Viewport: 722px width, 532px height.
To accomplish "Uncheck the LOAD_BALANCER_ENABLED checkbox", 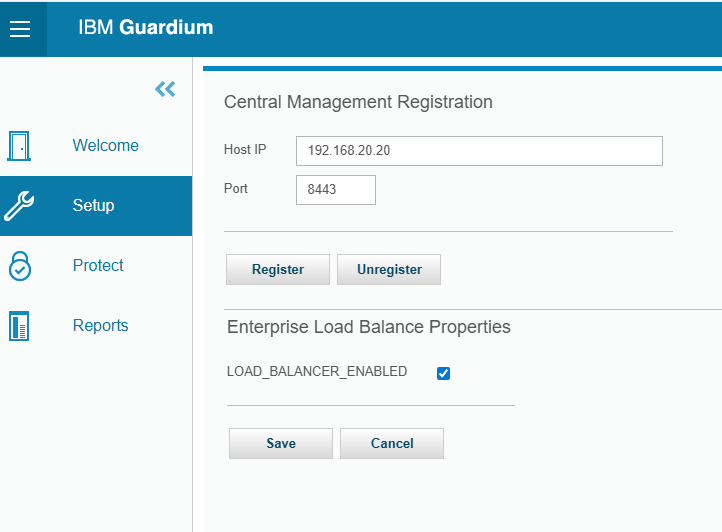I will click(x=444, y=373).
